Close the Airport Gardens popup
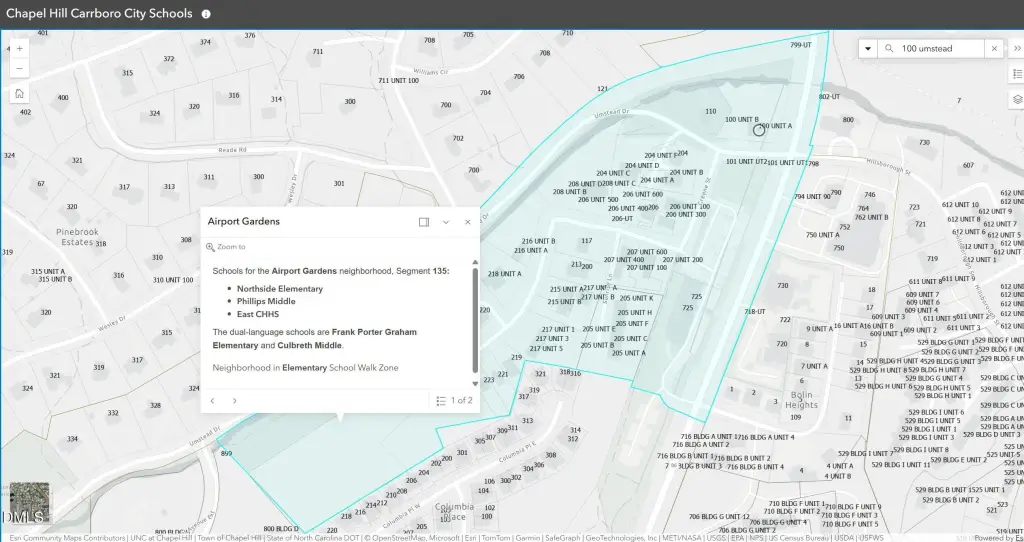This screenshot has height=542, width=1024. pyautogui.click(x=467, y=222)
